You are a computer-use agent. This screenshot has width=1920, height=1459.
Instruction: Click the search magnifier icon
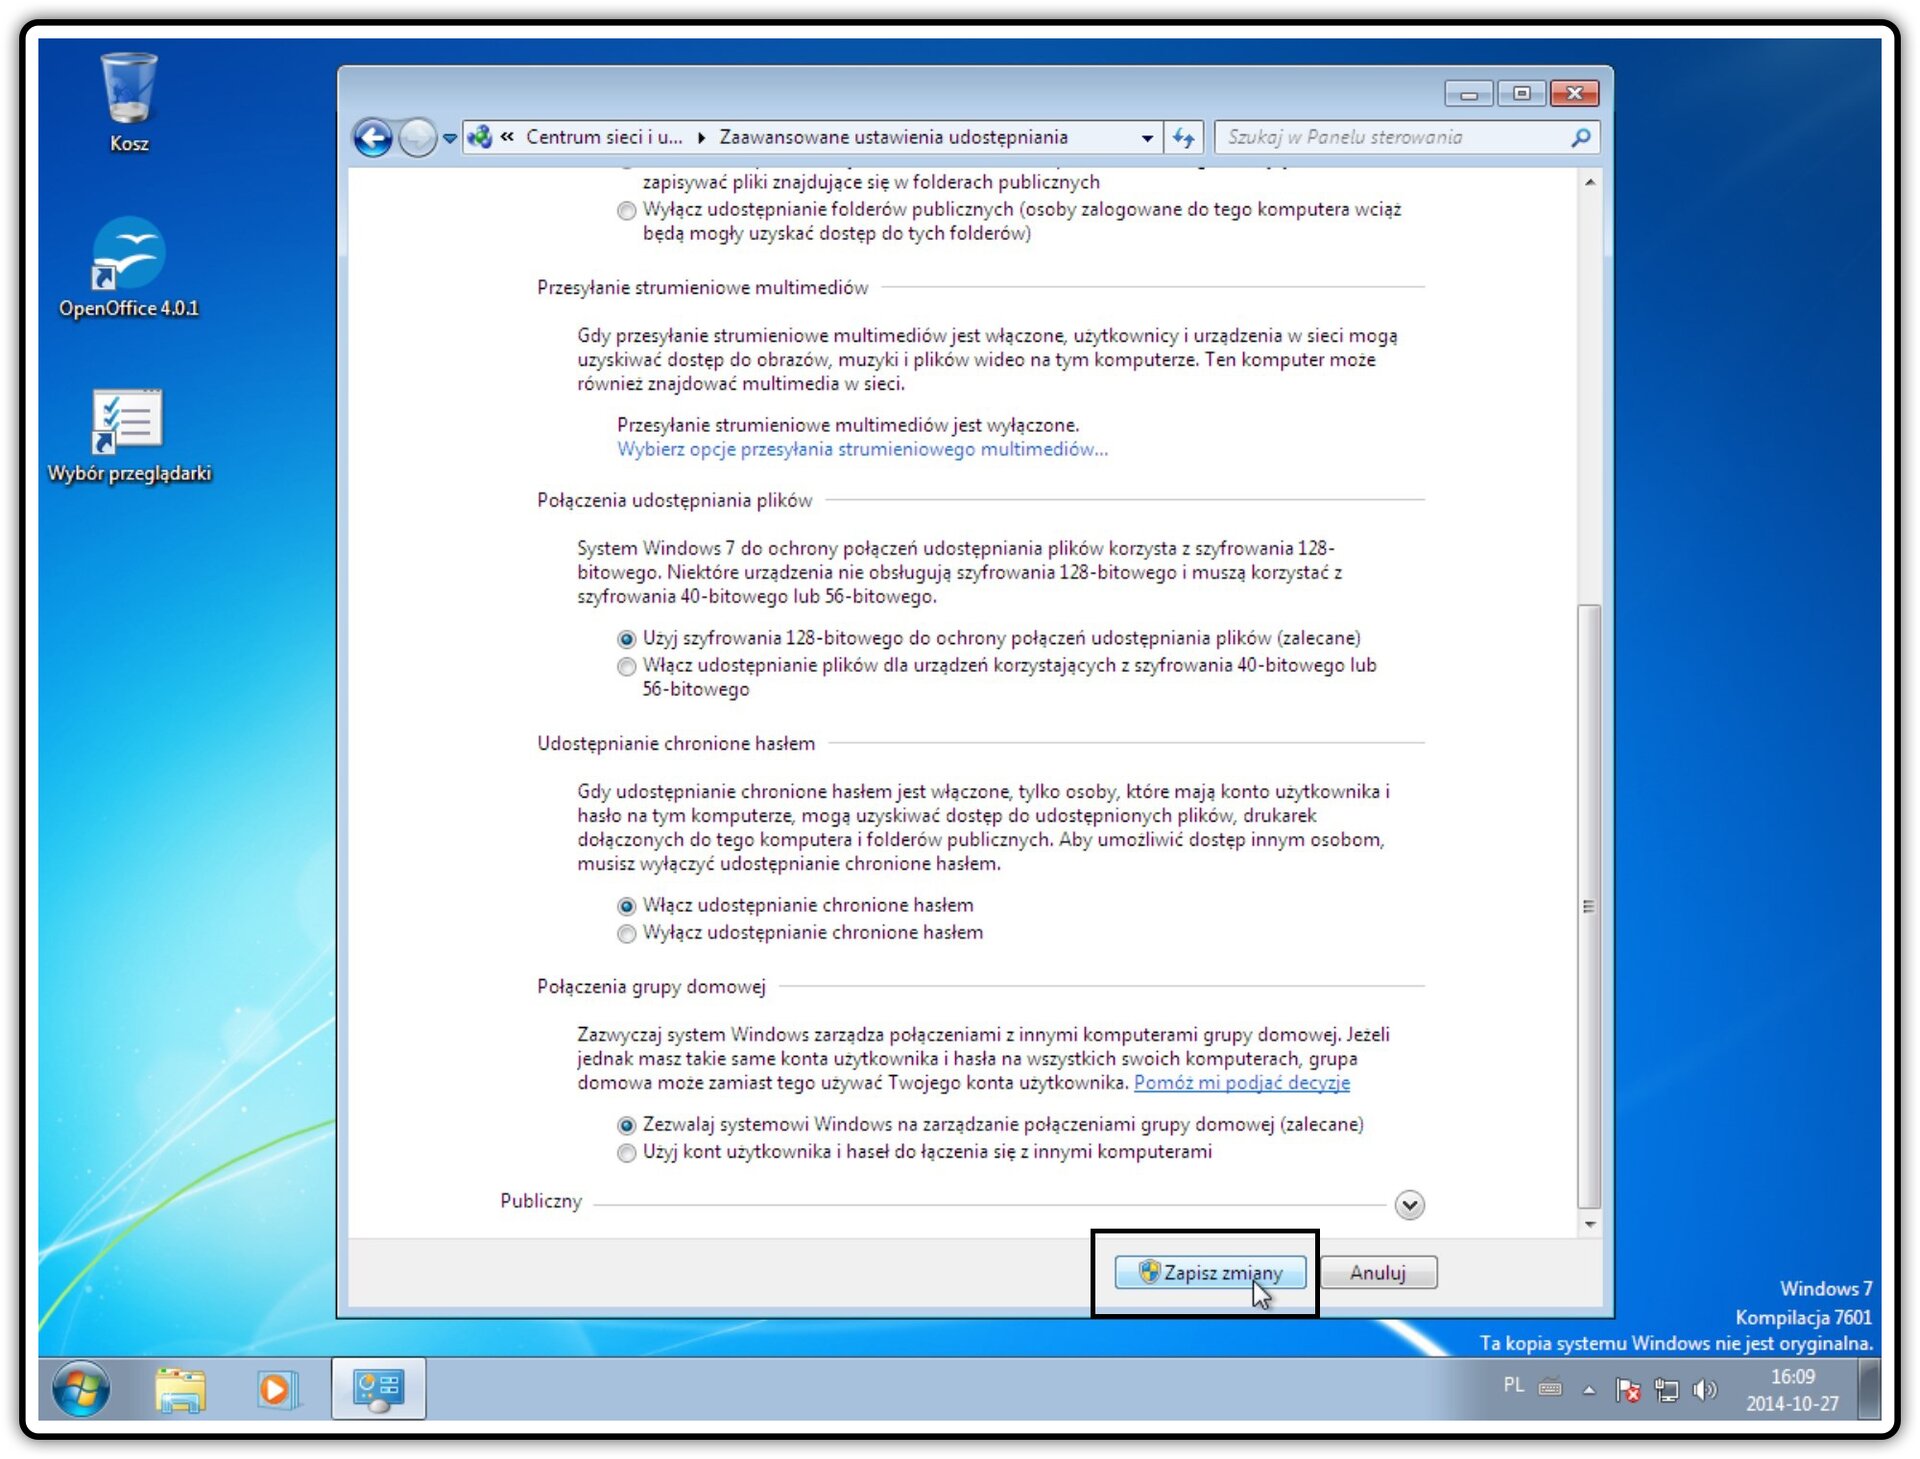1581,138
